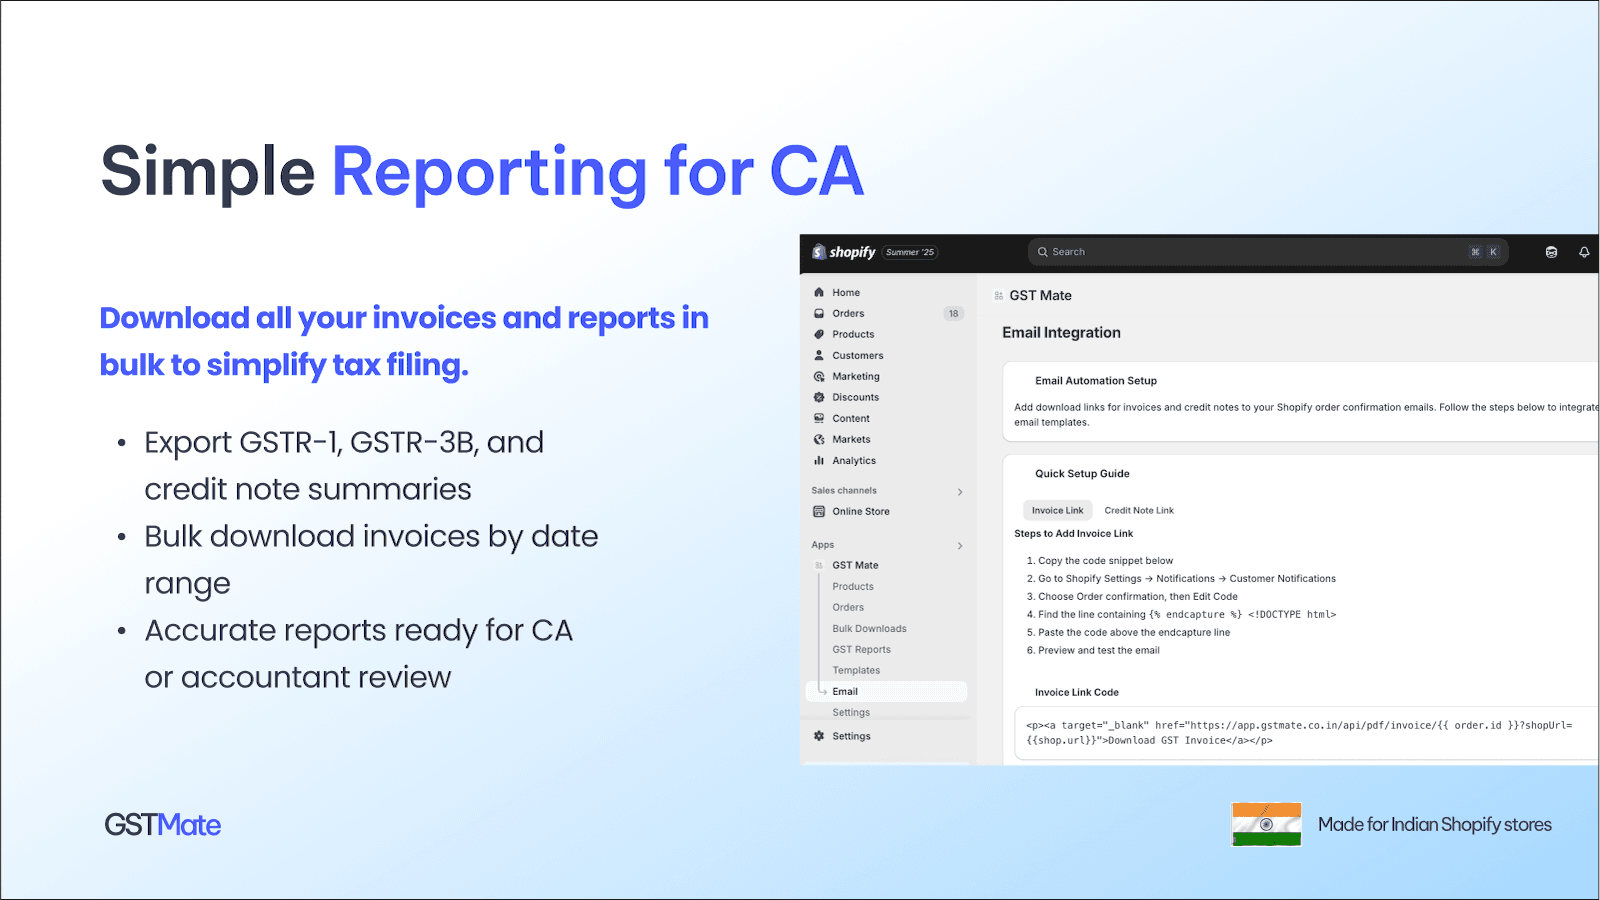Click the Orders inbox icon
Image resolution: width=1600 pixels, height=900 pixels.
tap(819, 314)
